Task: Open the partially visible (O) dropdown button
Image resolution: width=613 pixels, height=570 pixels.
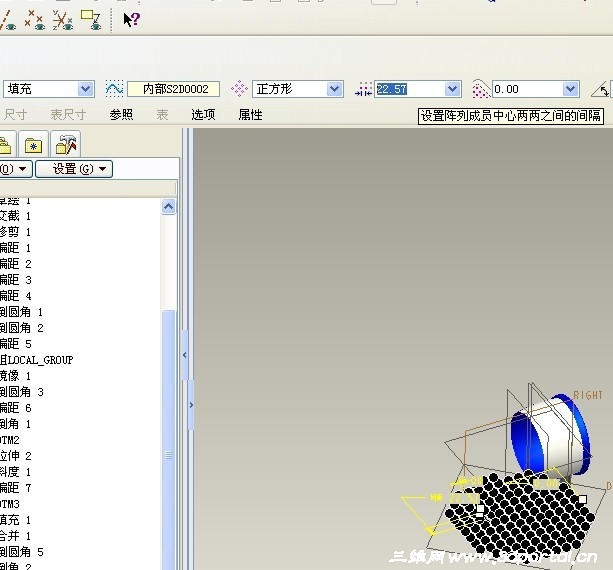Action: click(x=16, y=169)
